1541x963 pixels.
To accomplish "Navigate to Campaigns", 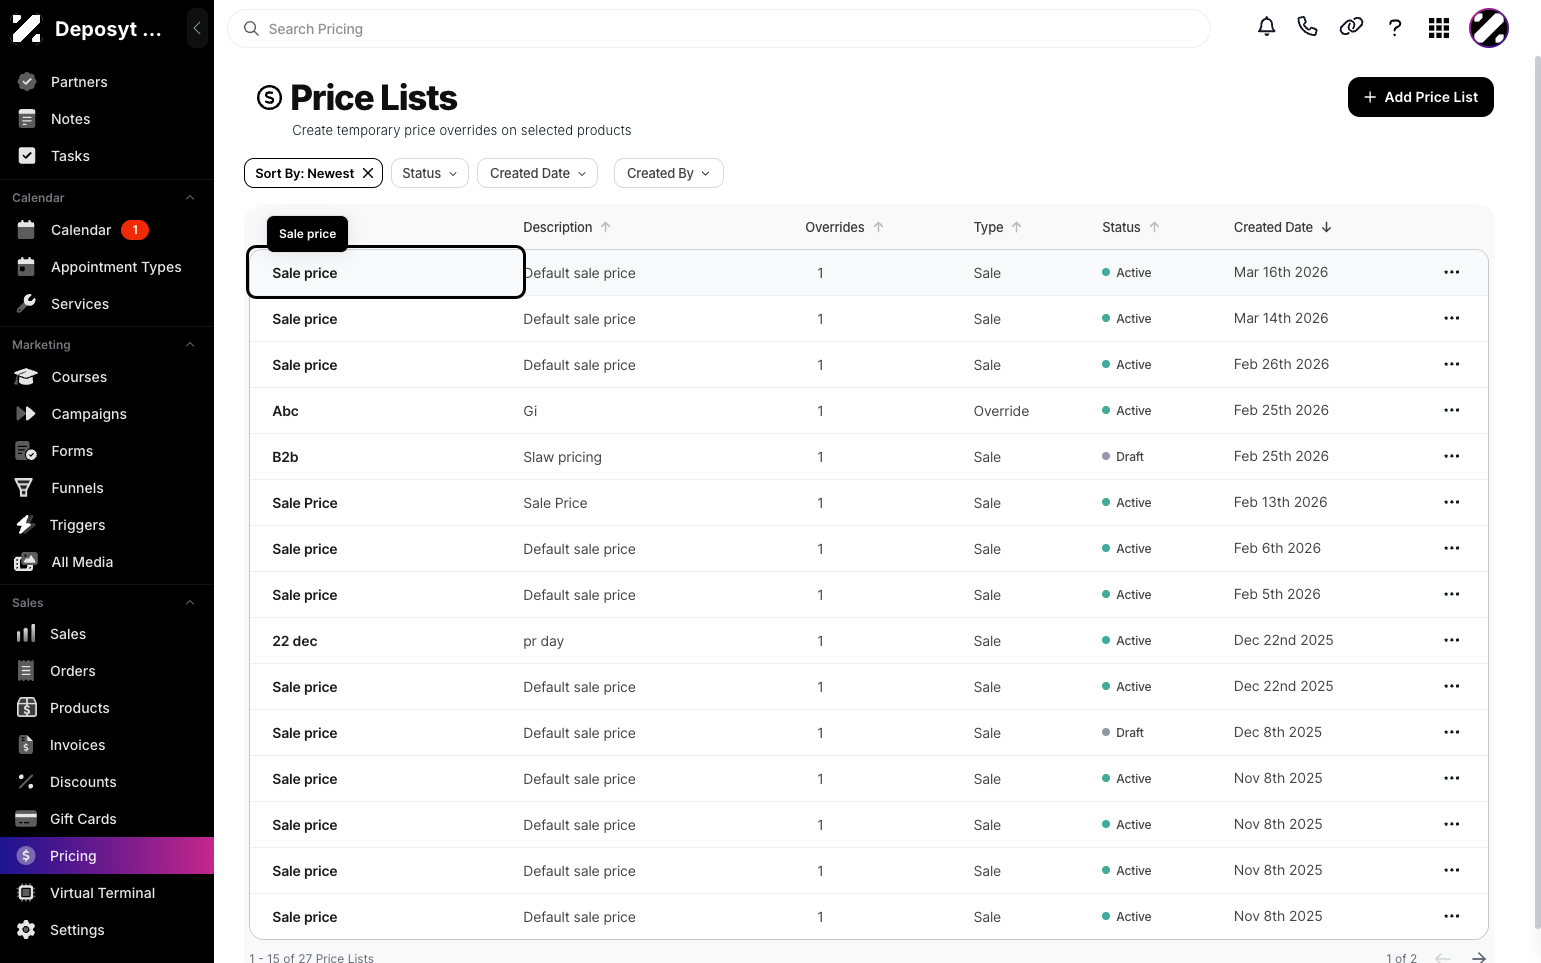I will tap(107, 414).
